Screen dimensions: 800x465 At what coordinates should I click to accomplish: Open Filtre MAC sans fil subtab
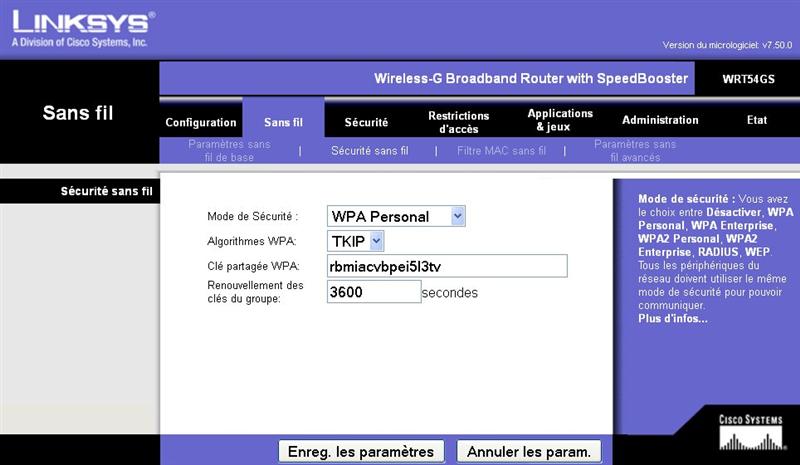coord(501,151)
